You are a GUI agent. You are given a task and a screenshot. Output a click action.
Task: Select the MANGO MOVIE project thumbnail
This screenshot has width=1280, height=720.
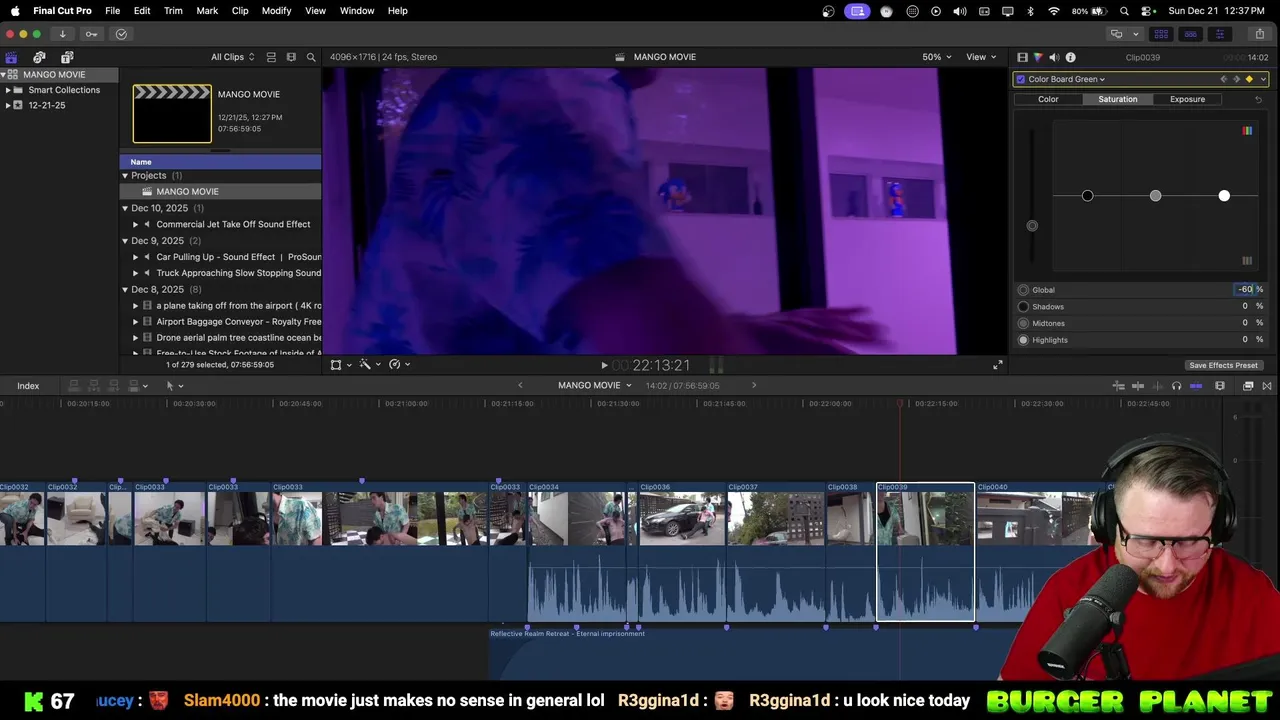pyautogui.click(x=172, y=114)
